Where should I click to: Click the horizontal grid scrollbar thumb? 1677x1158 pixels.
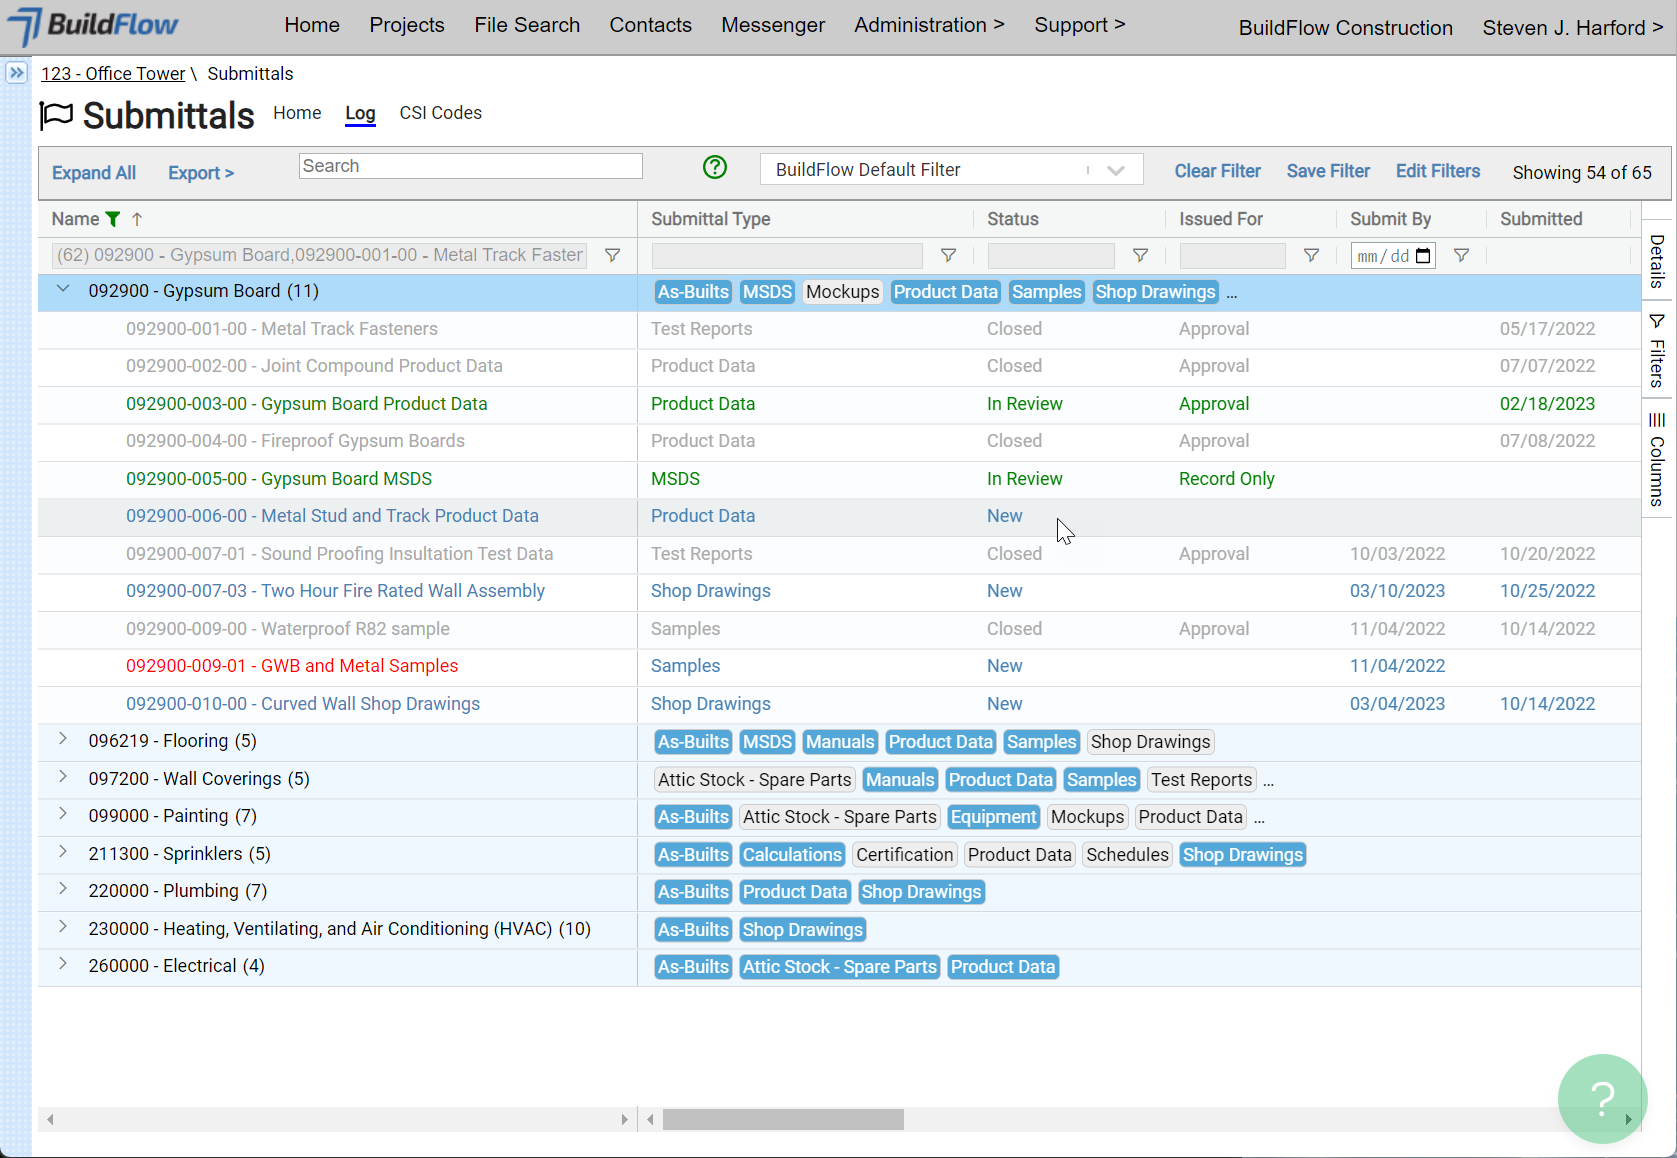[783, 1119]
